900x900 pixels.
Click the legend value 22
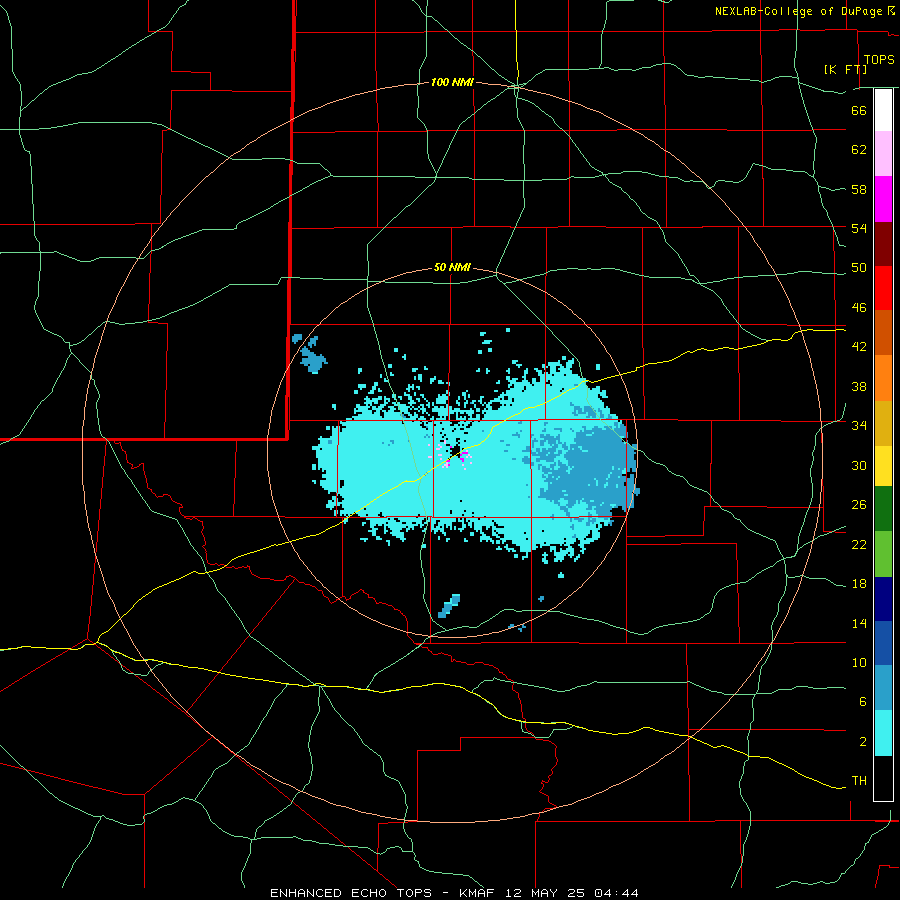[x=859, y=544]
